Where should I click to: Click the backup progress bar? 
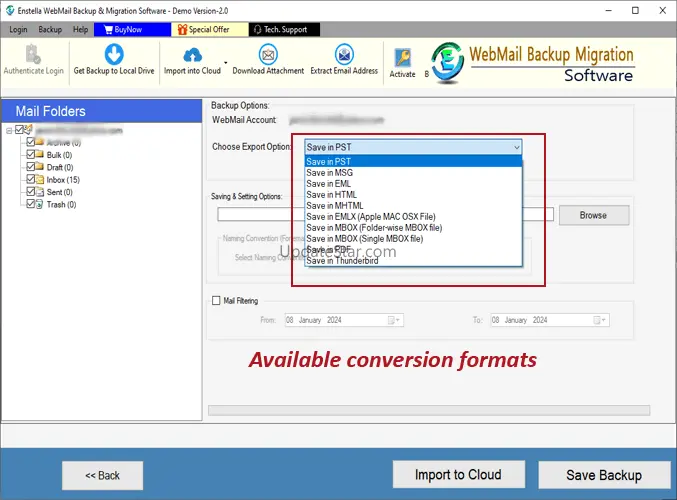click(x=429, y=410)
